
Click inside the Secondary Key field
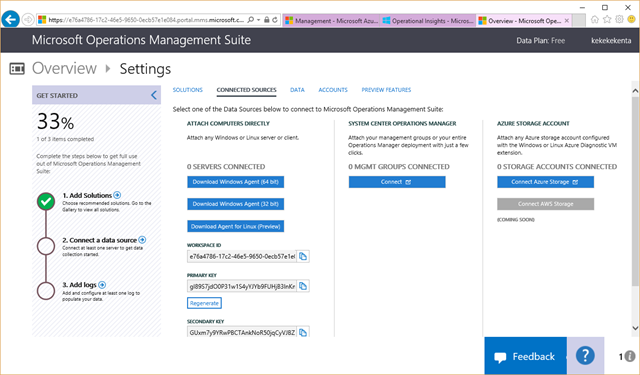(242, 332)
